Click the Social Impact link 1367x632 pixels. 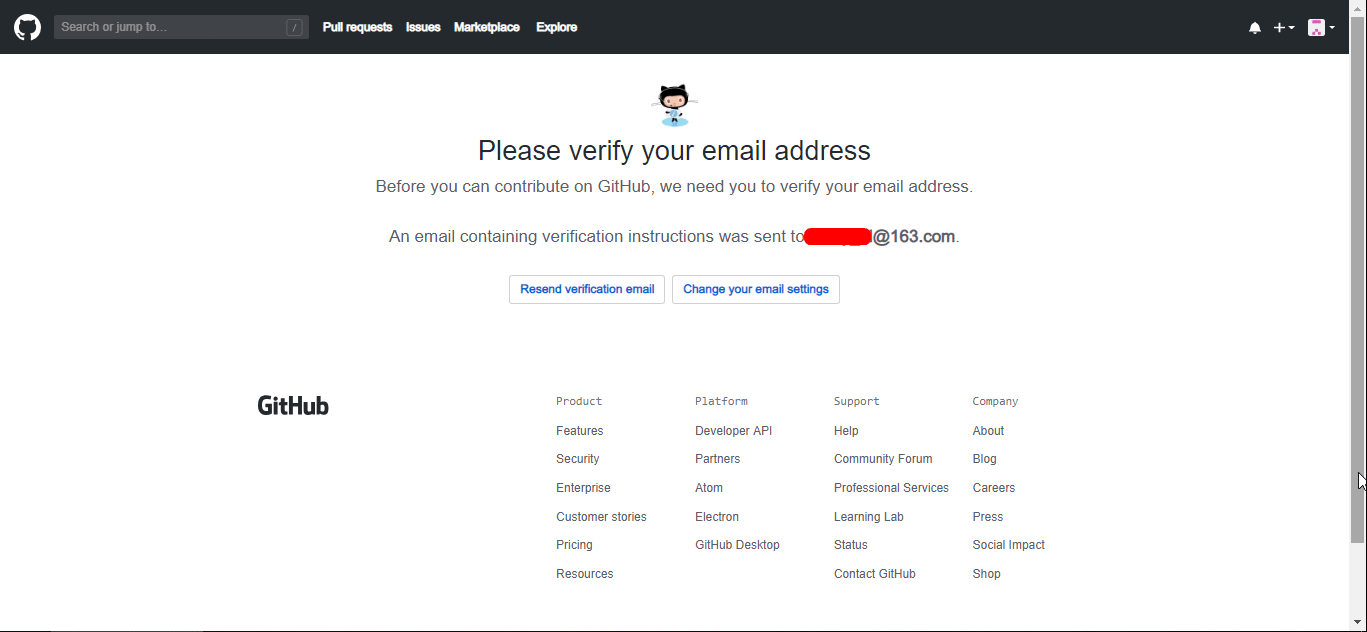[1008, 545]
